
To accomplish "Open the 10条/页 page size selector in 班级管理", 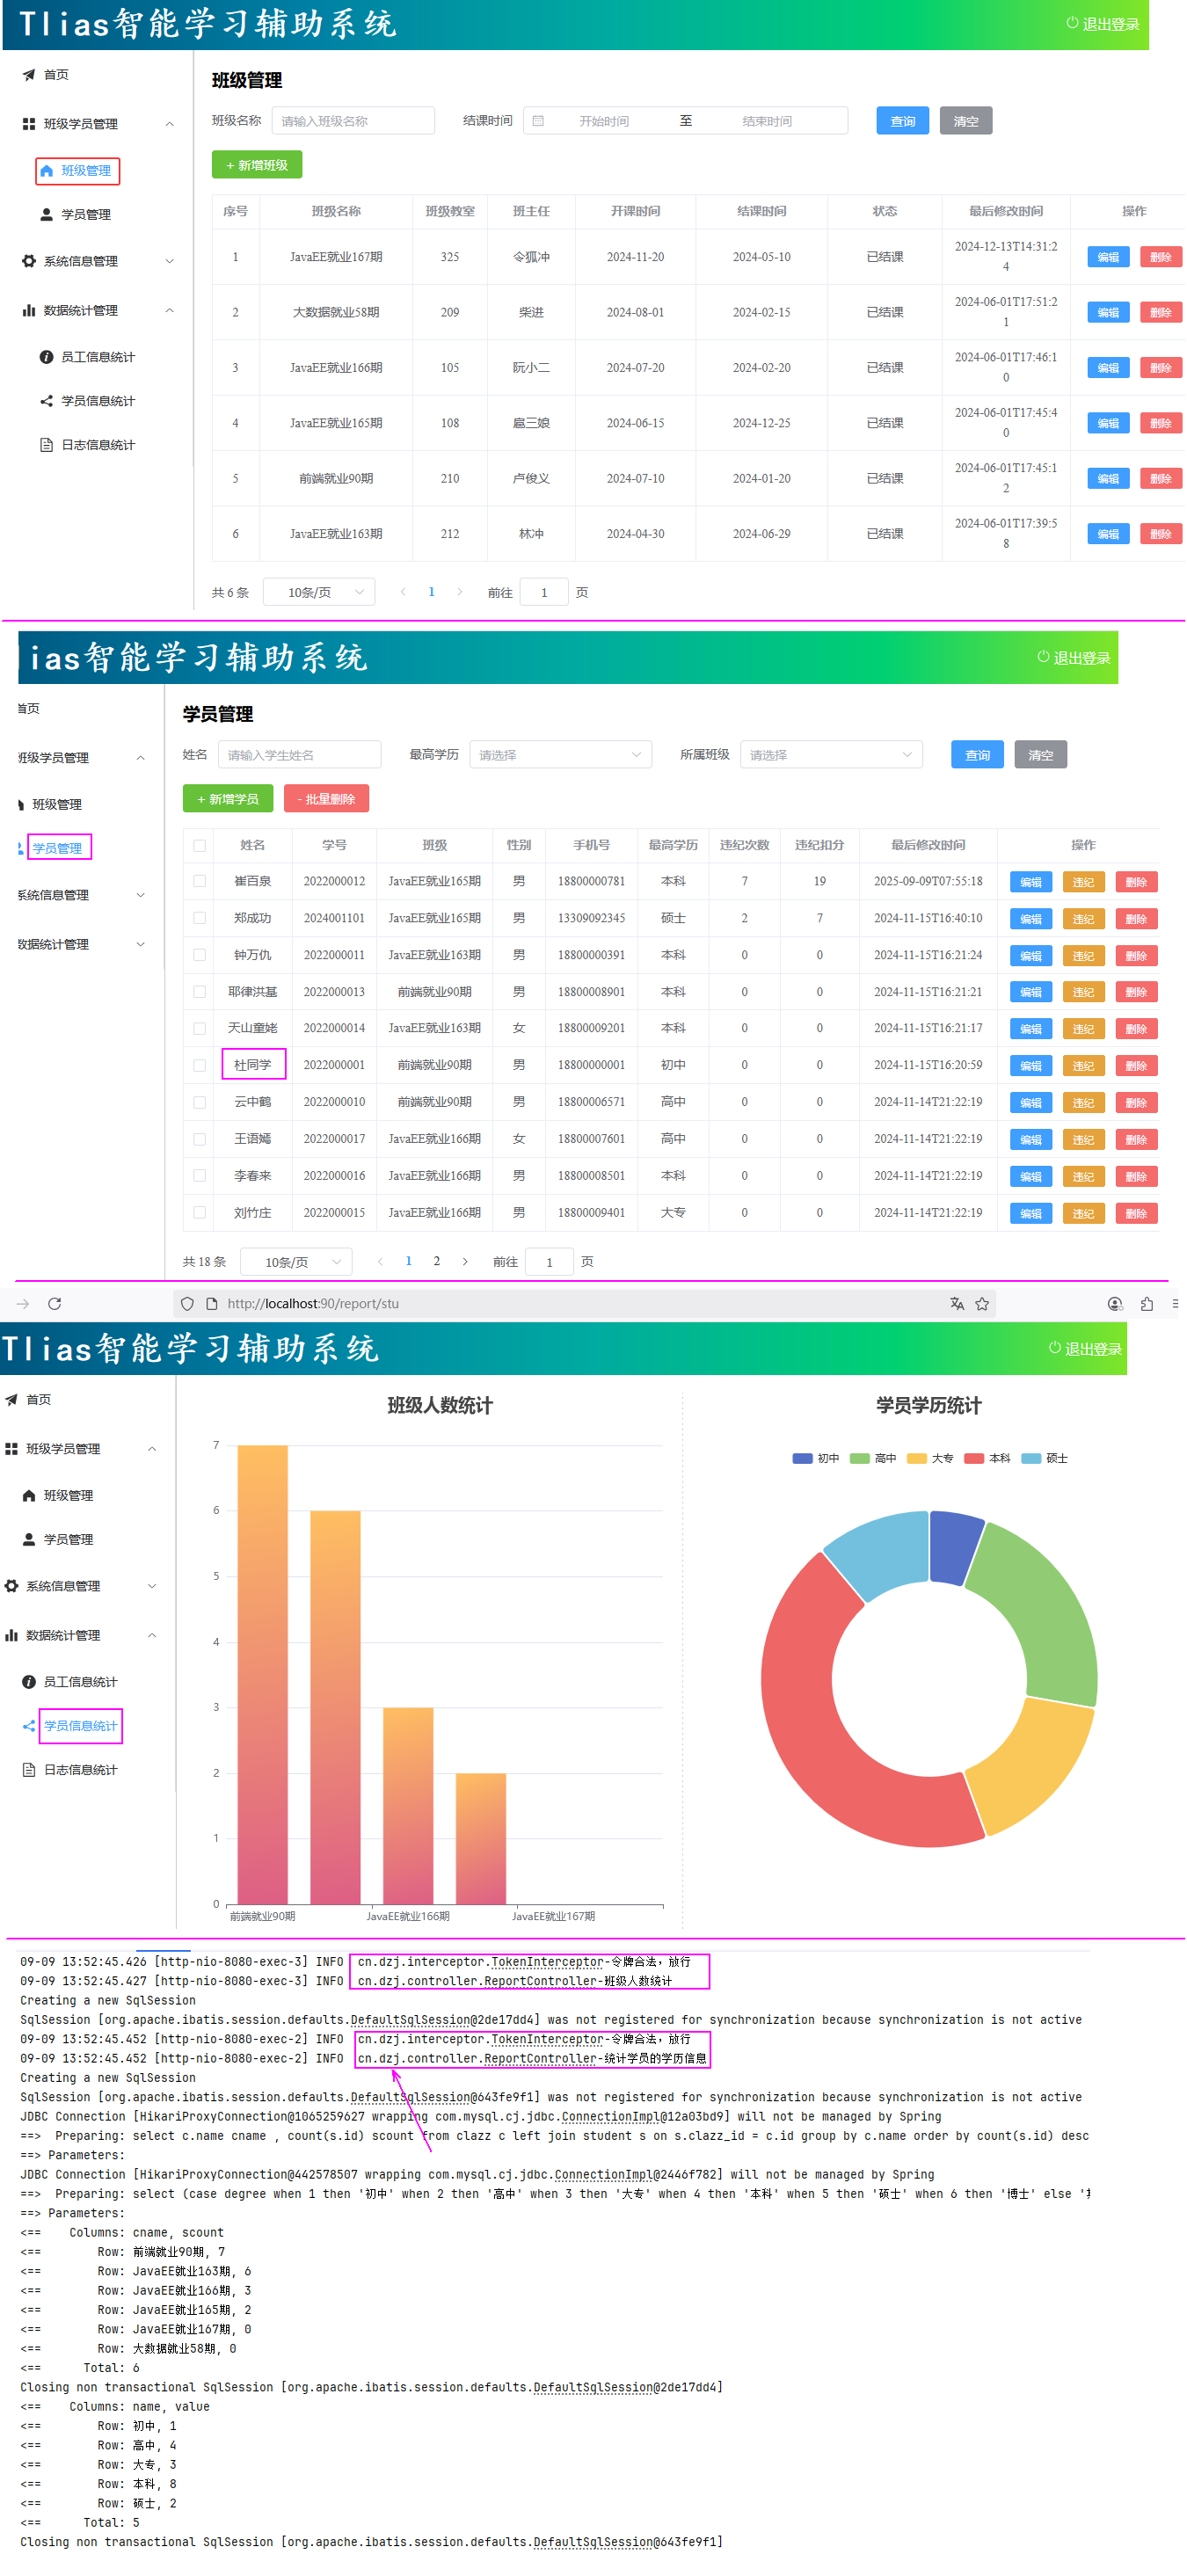I will [319, 592].
